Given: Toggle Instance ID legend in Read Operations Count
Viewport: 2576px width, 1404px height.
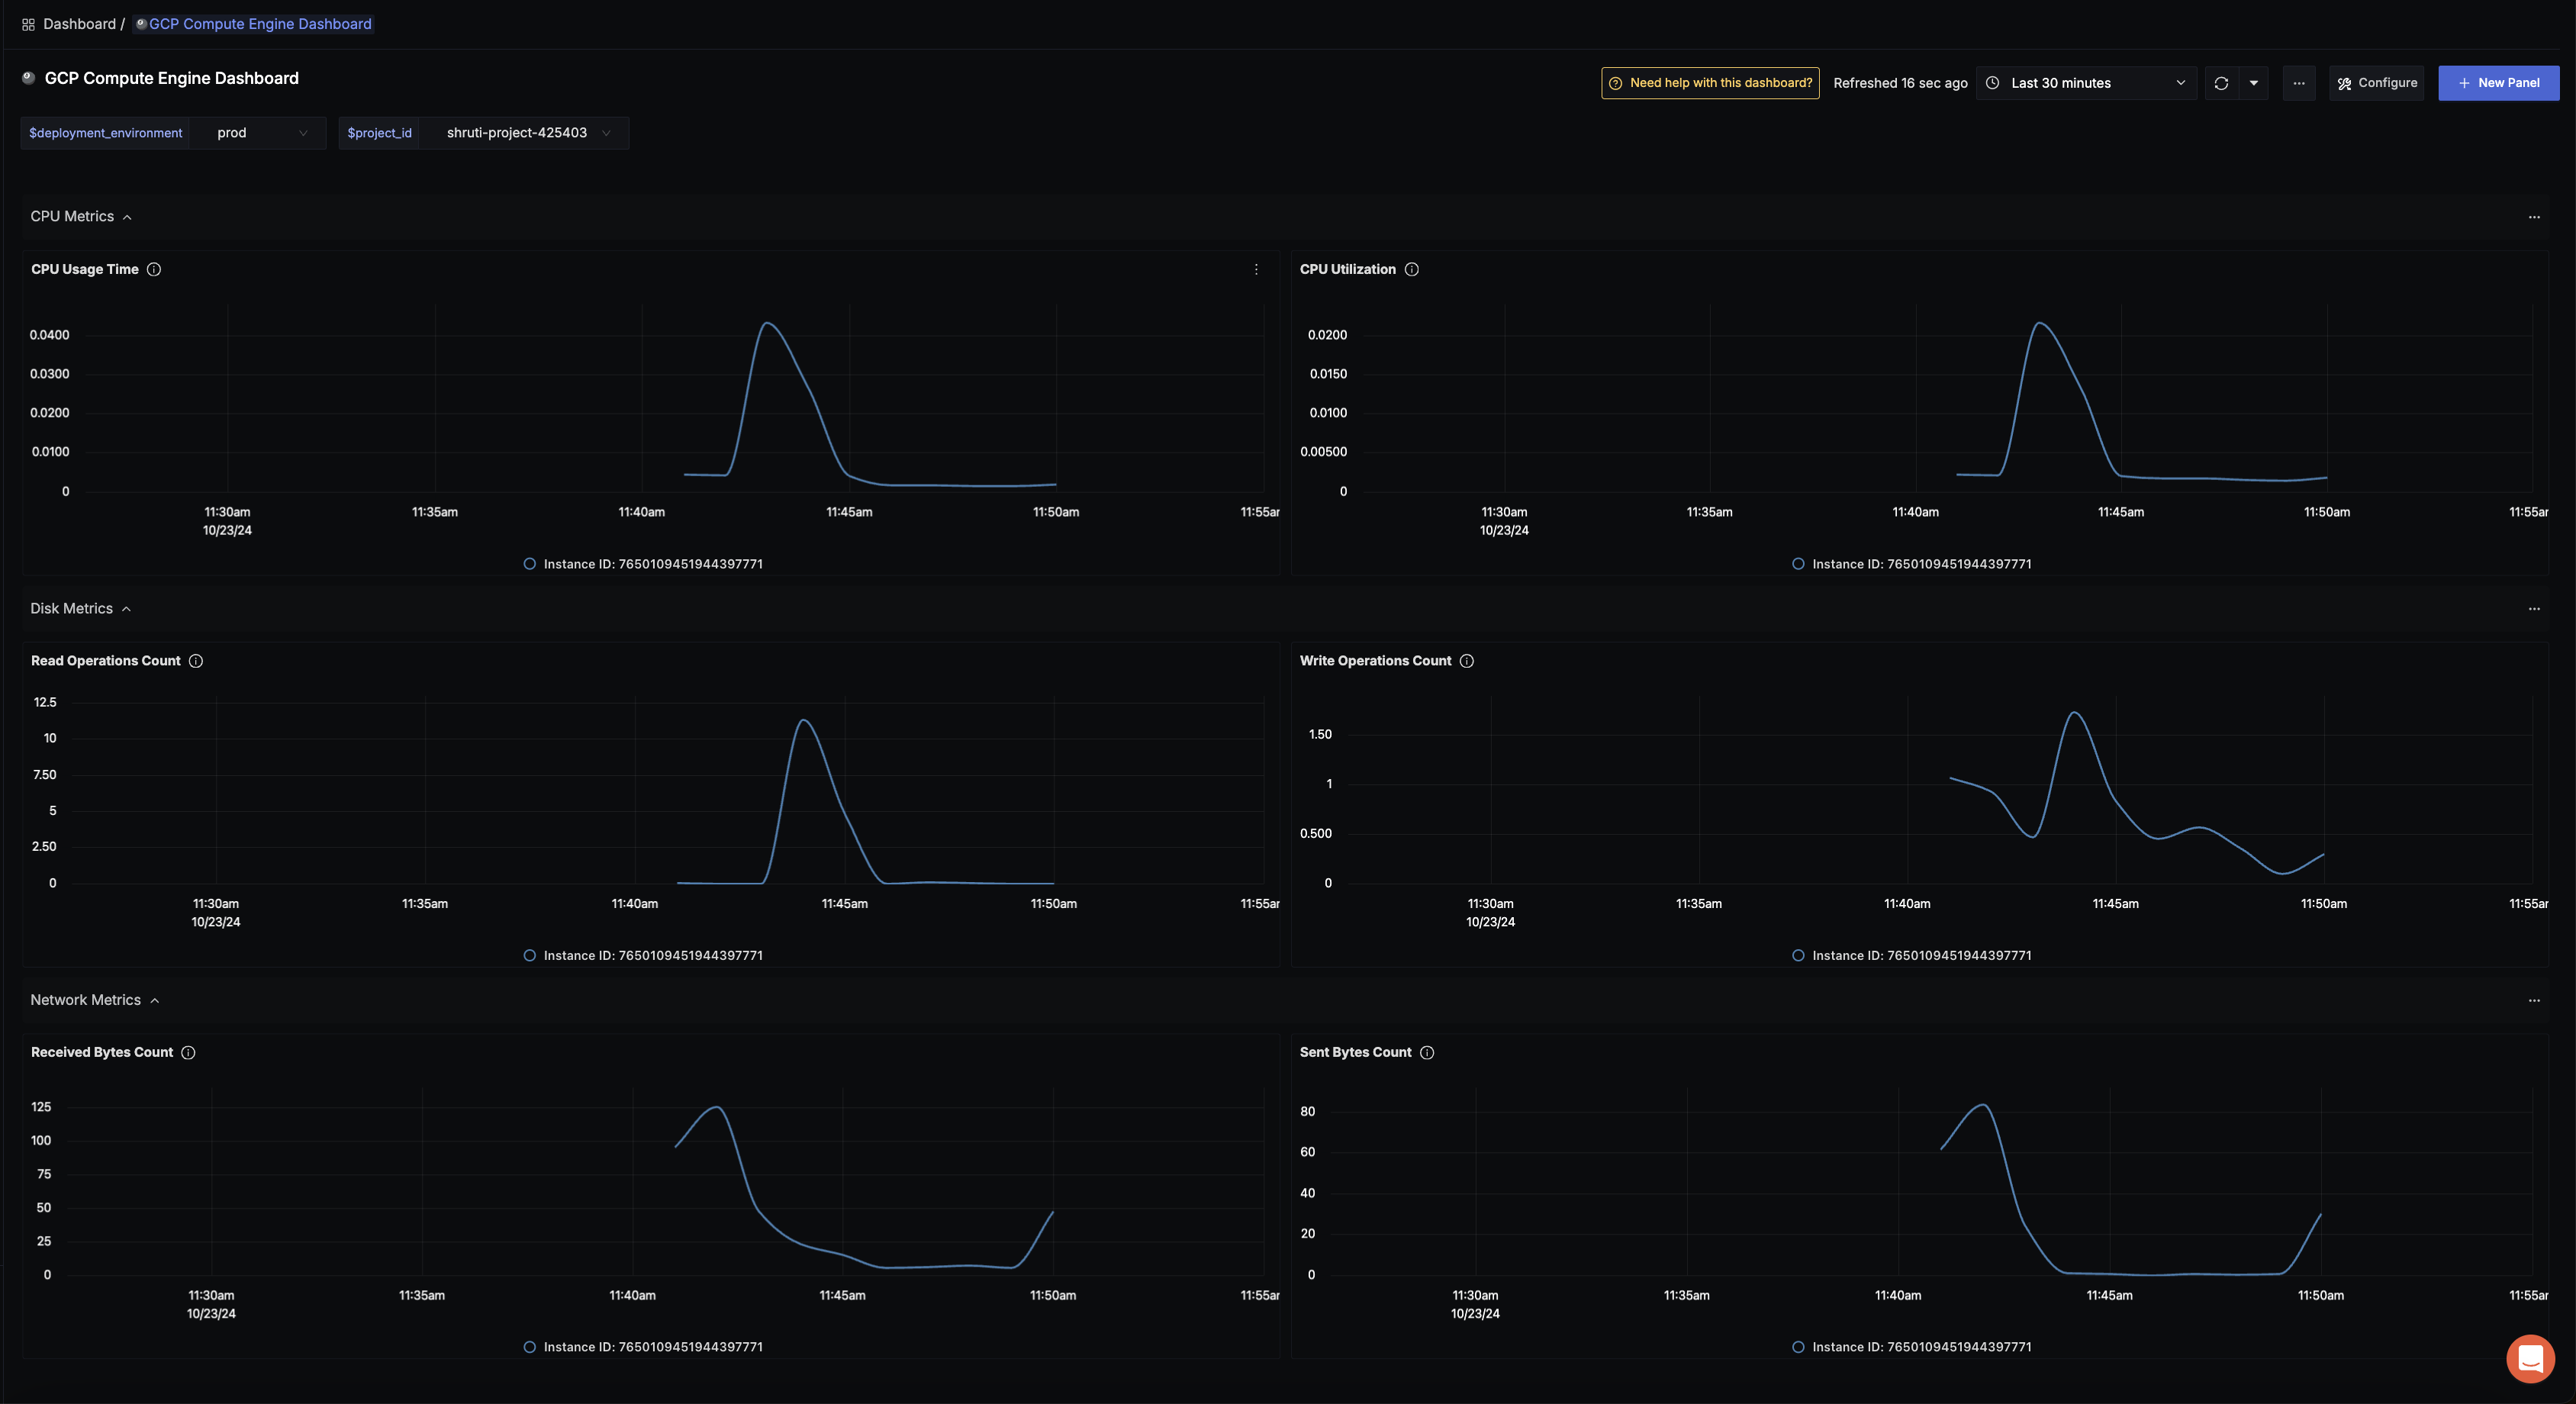Looking at the screenshot, I should tap(643, 955).
